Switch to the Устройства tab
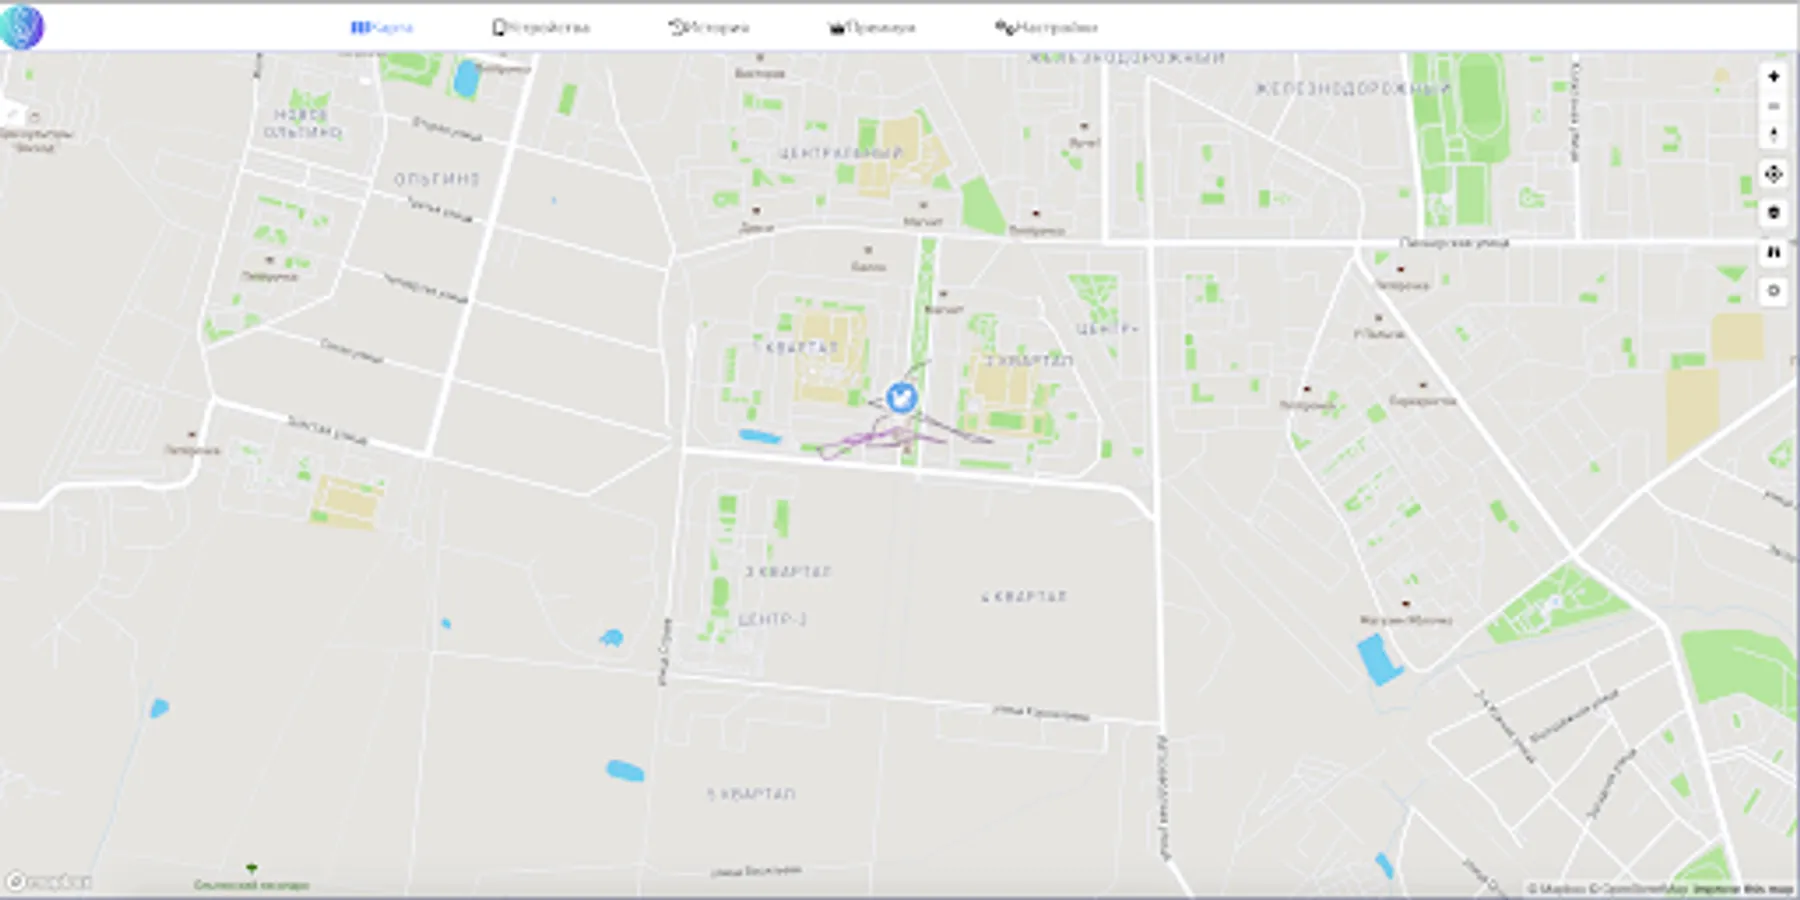The height and width of the screenshot is (900, 1800). pyautogui.click(x=541, y=28)
